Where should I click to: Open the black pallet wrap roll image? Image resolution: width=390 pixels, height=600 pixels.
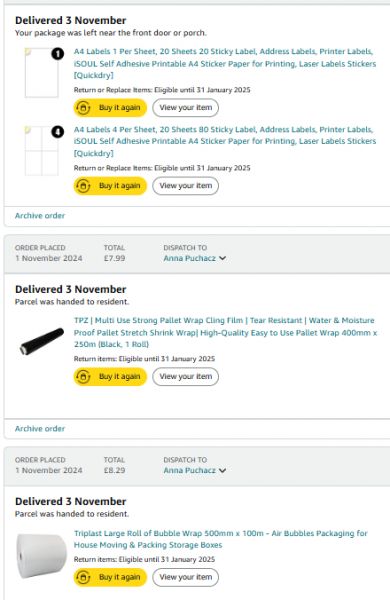pos(42,341)
